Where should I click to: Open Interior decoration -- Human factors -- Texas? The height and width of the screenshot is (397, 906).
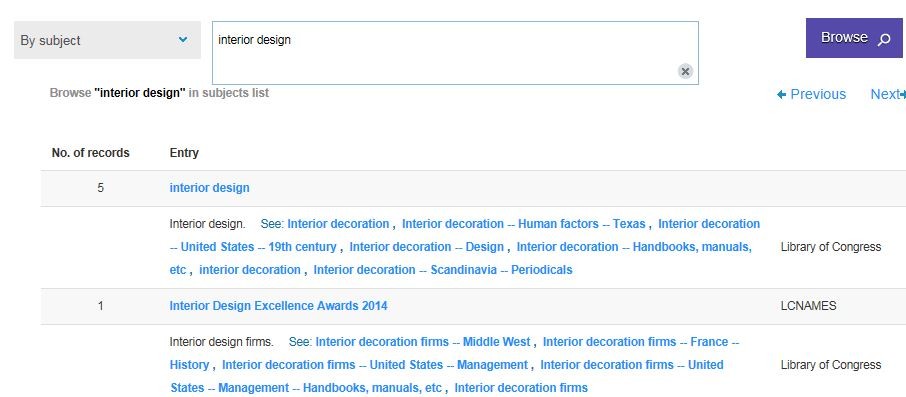(x=523, y=224)
